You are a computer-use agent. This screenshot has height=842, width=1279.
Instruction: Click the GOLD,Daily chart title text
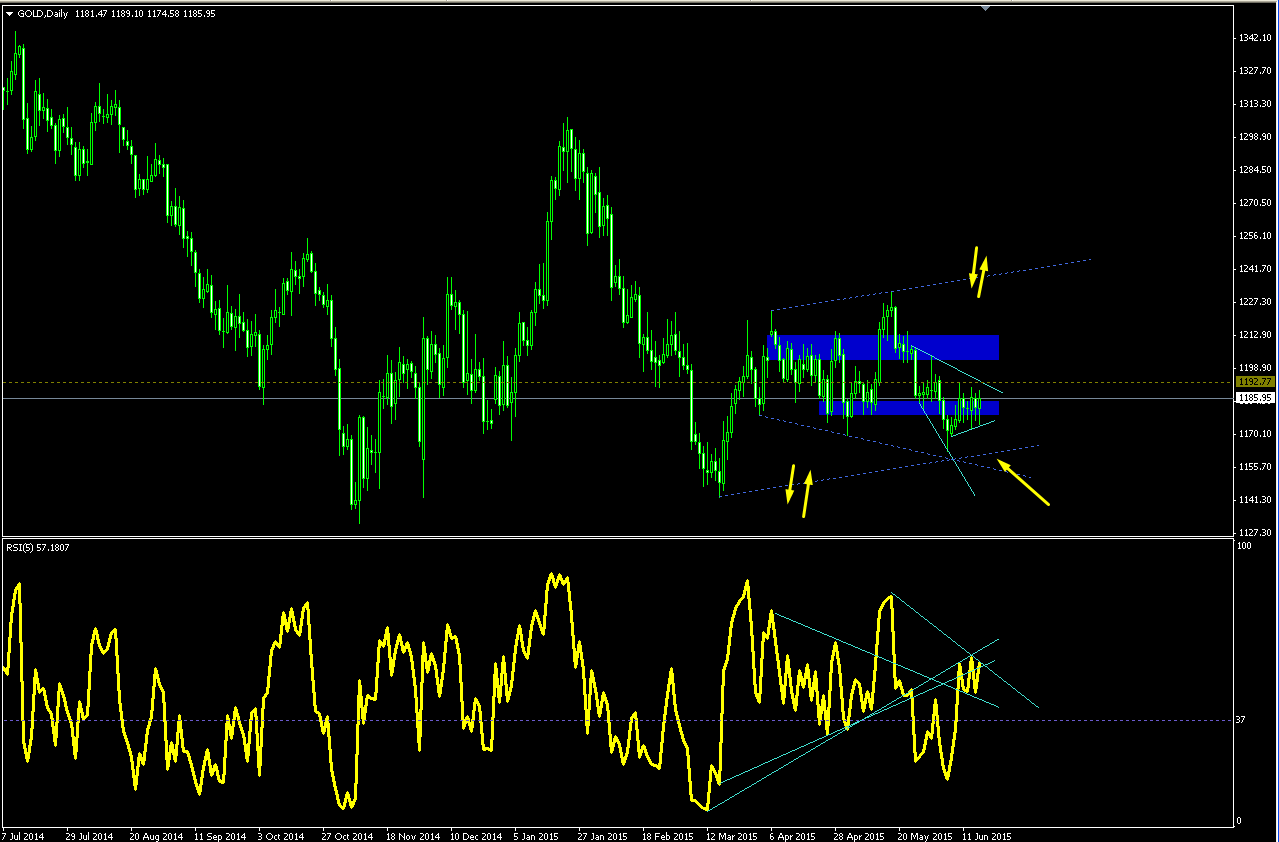coord(44,14)
